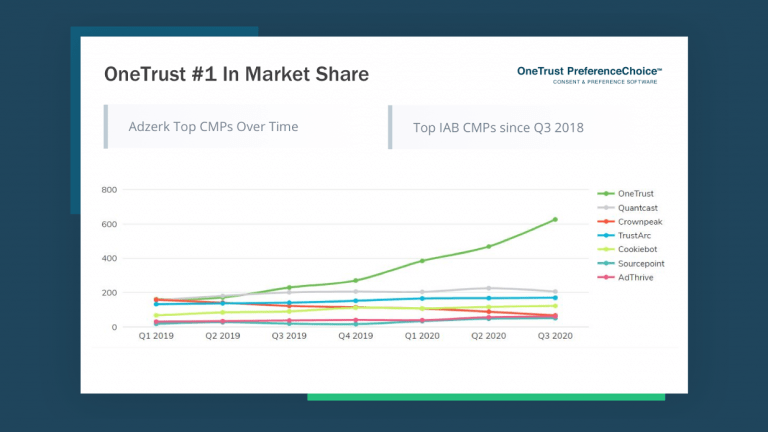Click the OneTrust Q4 2019 data point

[356, 281]
